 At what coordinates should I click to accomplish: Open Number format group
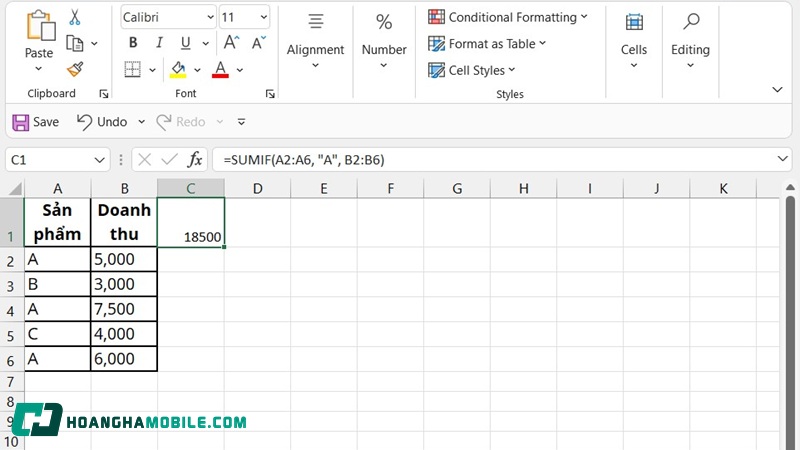(384, 42)
